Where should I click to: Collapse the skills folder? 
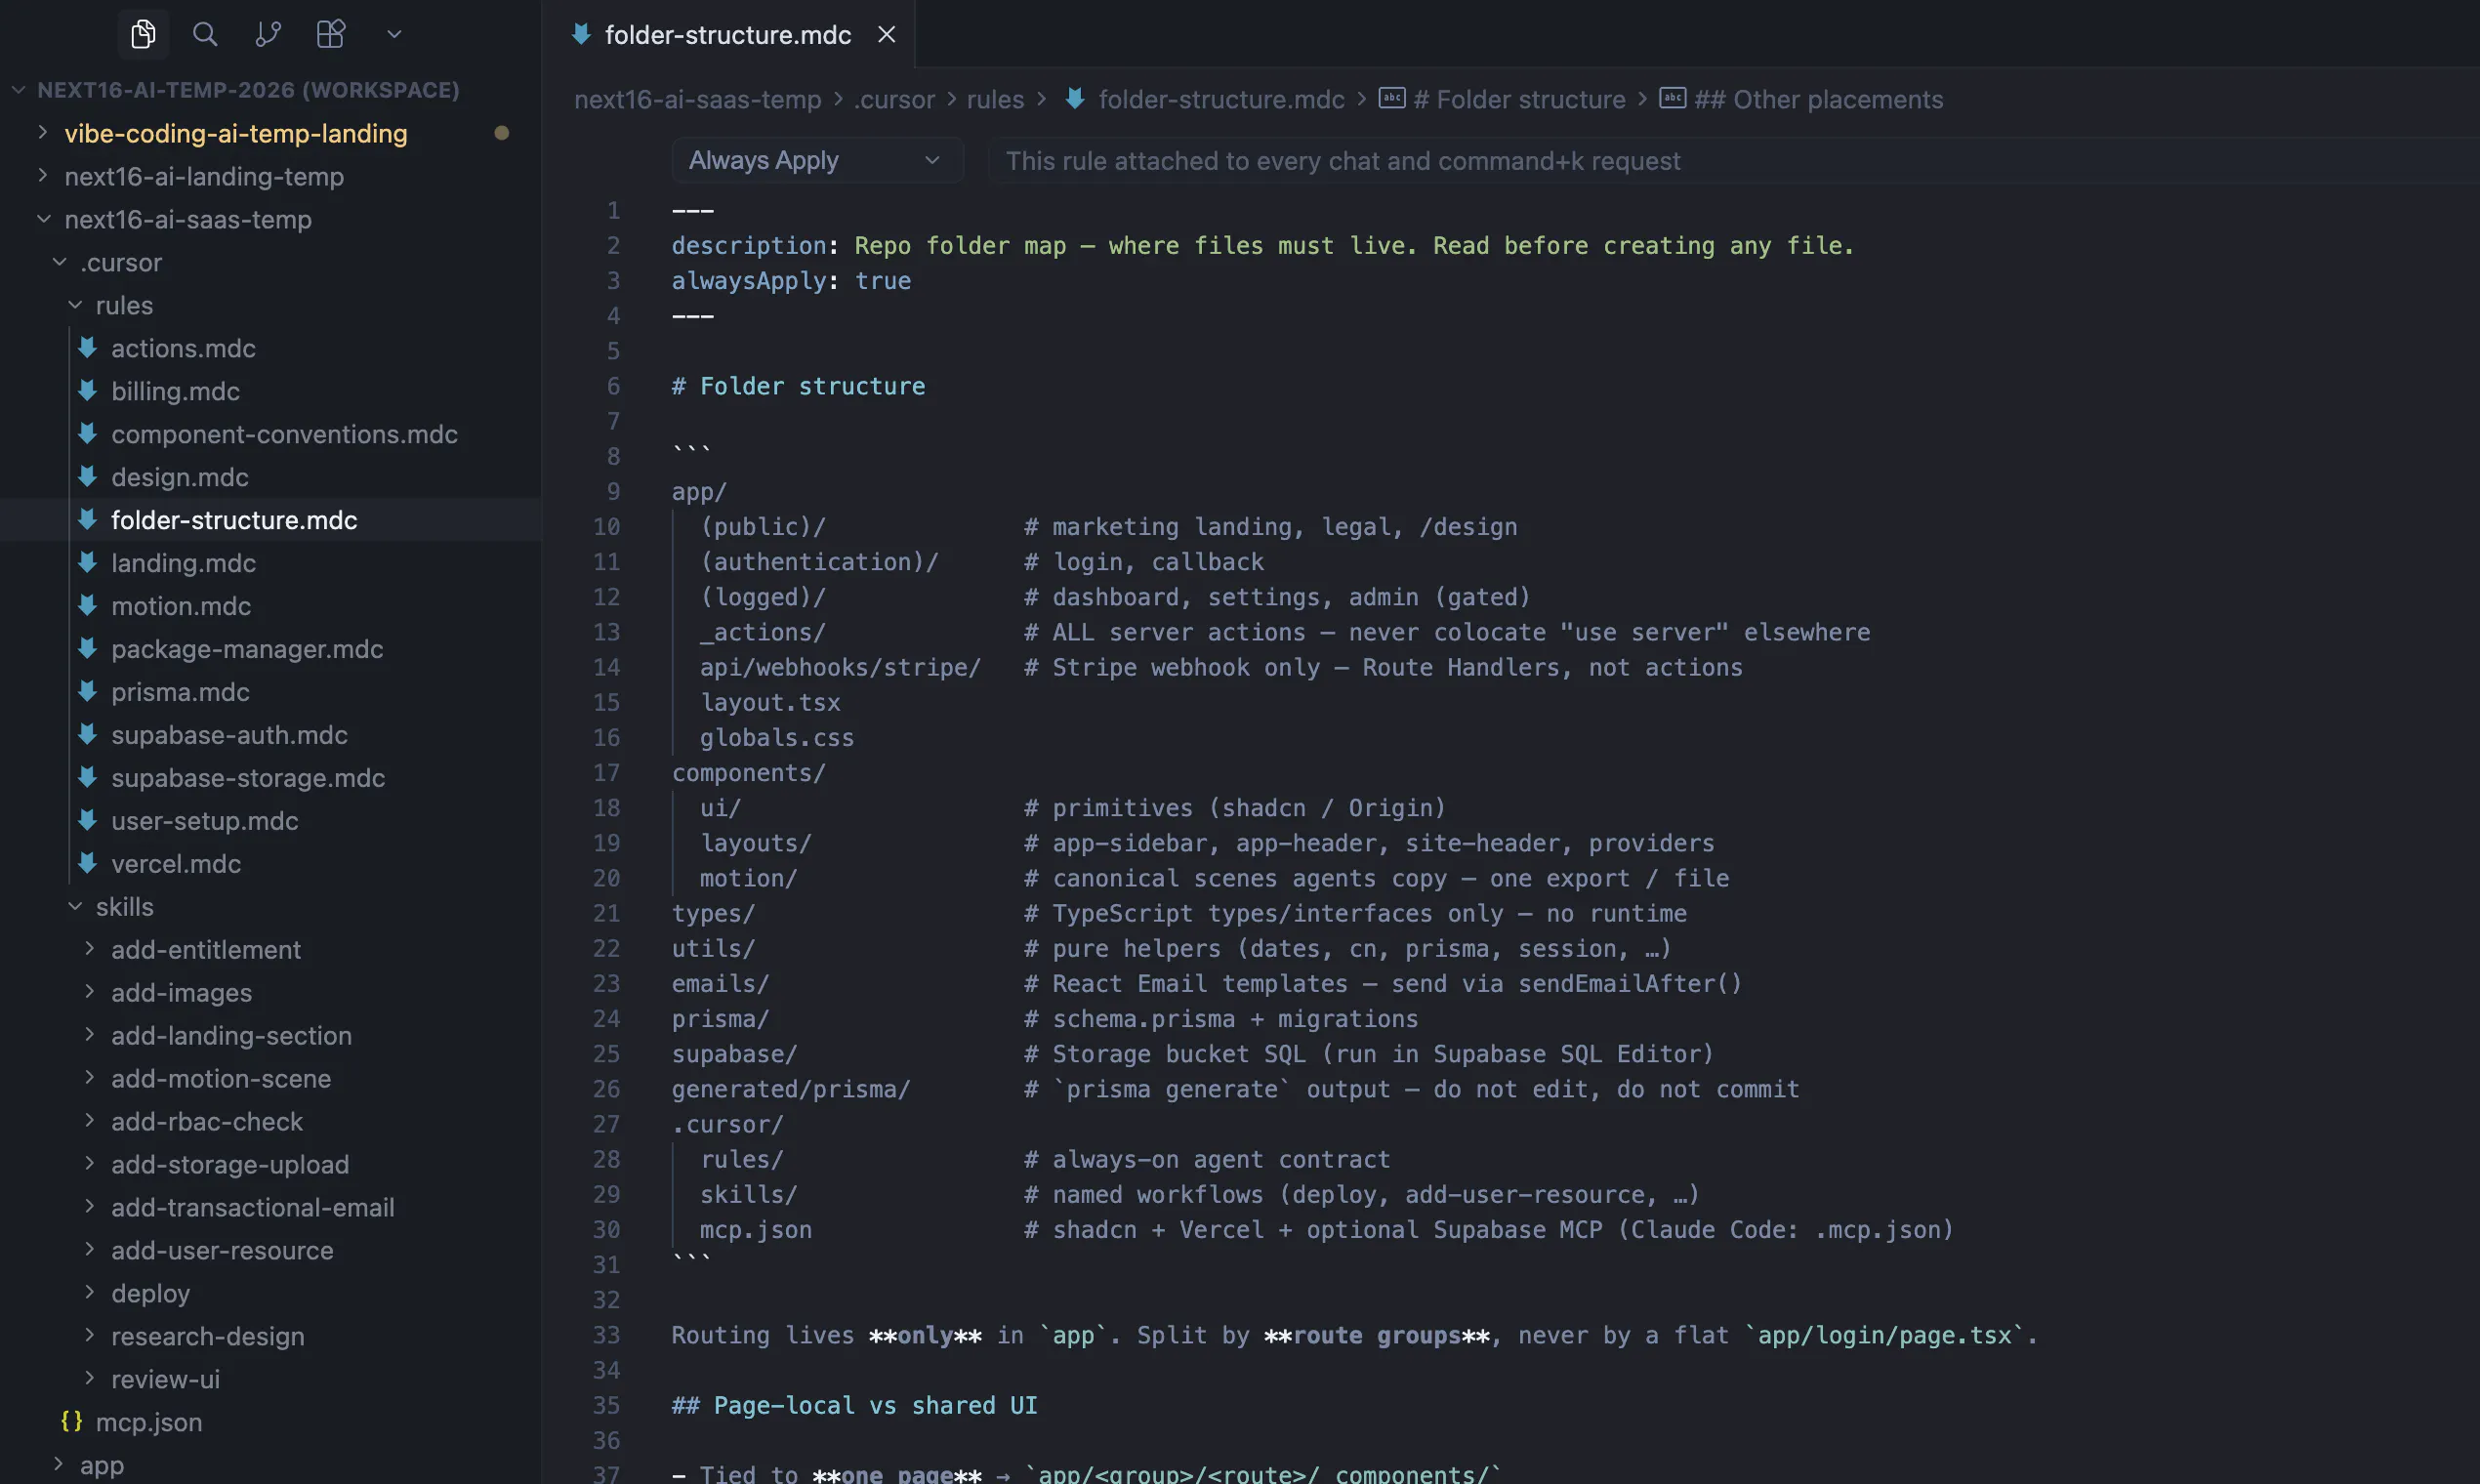124,906
